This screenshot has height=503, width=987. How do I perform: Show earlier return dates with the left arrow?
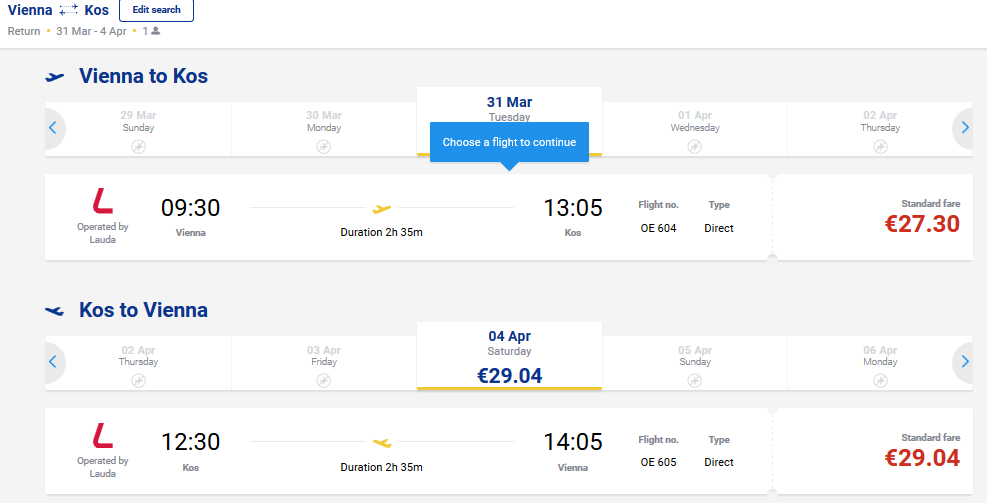[53, 362]
